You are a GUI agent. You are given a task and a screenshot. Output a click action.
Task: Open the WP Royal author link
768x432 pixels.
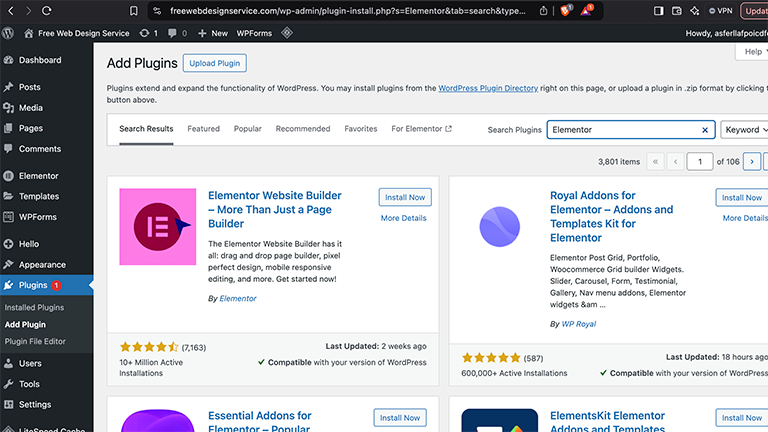(x=578, y=324)
